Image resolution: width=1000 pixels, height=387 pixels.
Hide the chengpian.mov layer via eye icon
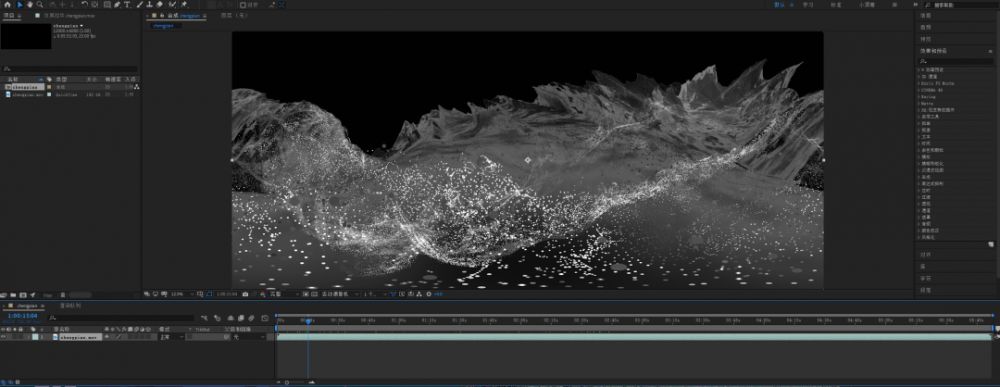[x=3, y=336]
